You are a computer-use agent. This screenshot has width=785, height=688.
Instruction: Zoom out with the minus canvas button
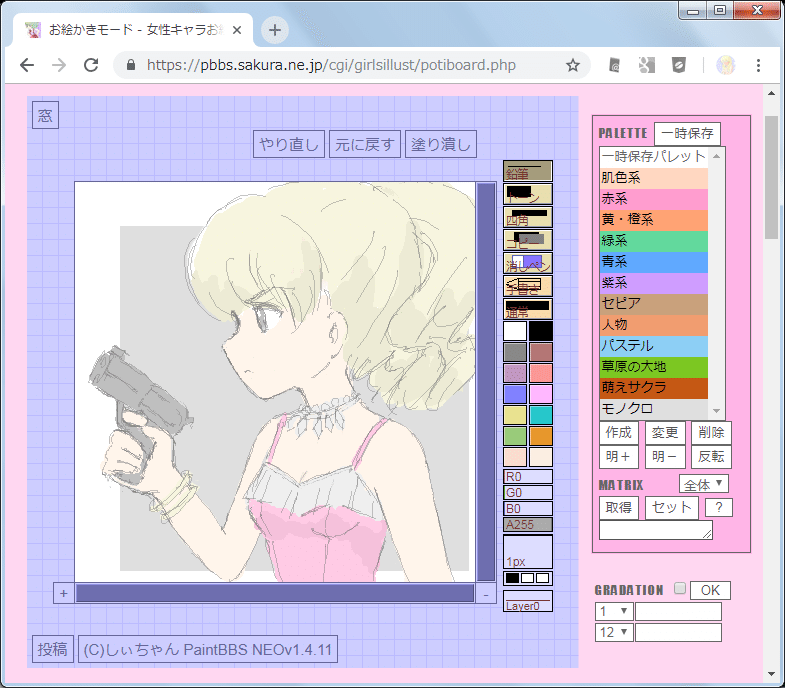point(486,594)
